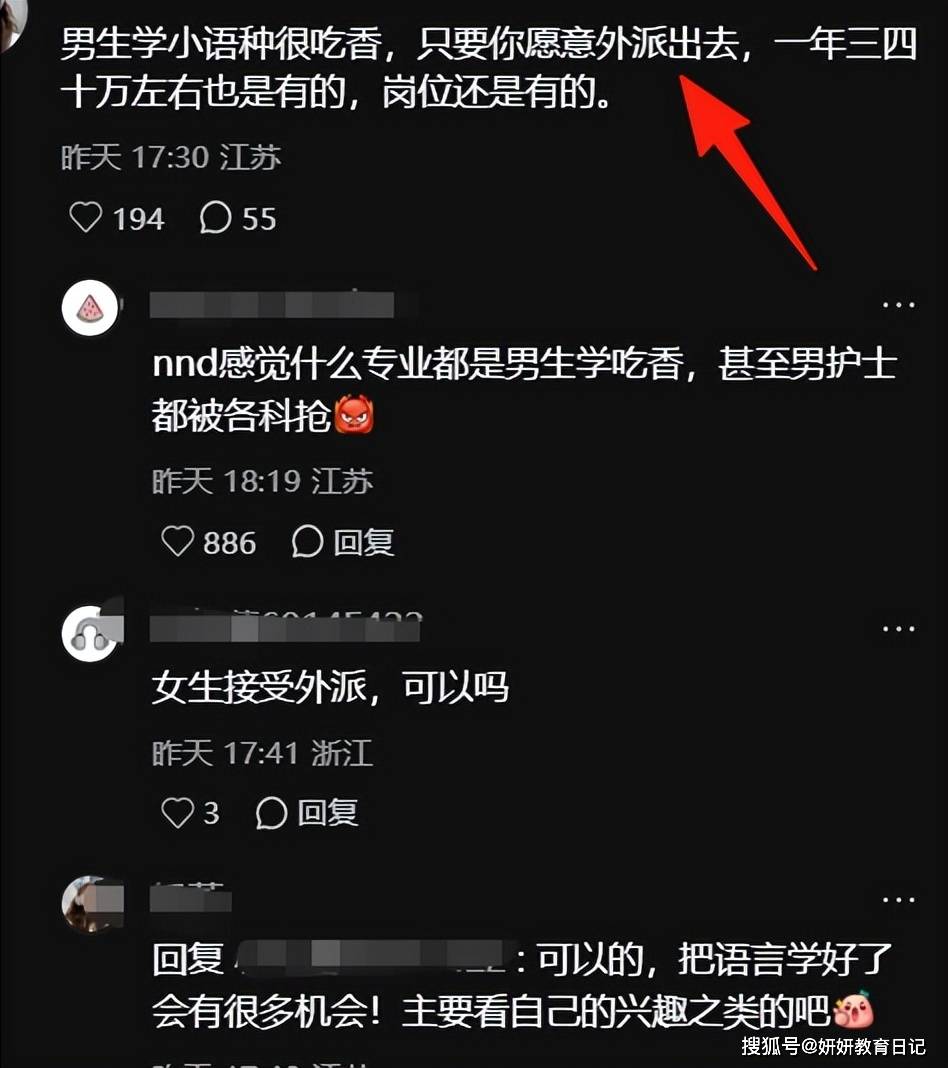Image resolution: width=948 pixels, height=1068 pixels.
Task: Open blurred username of headphone commenter
Action: pyautogui.click(x=285, y=628)
